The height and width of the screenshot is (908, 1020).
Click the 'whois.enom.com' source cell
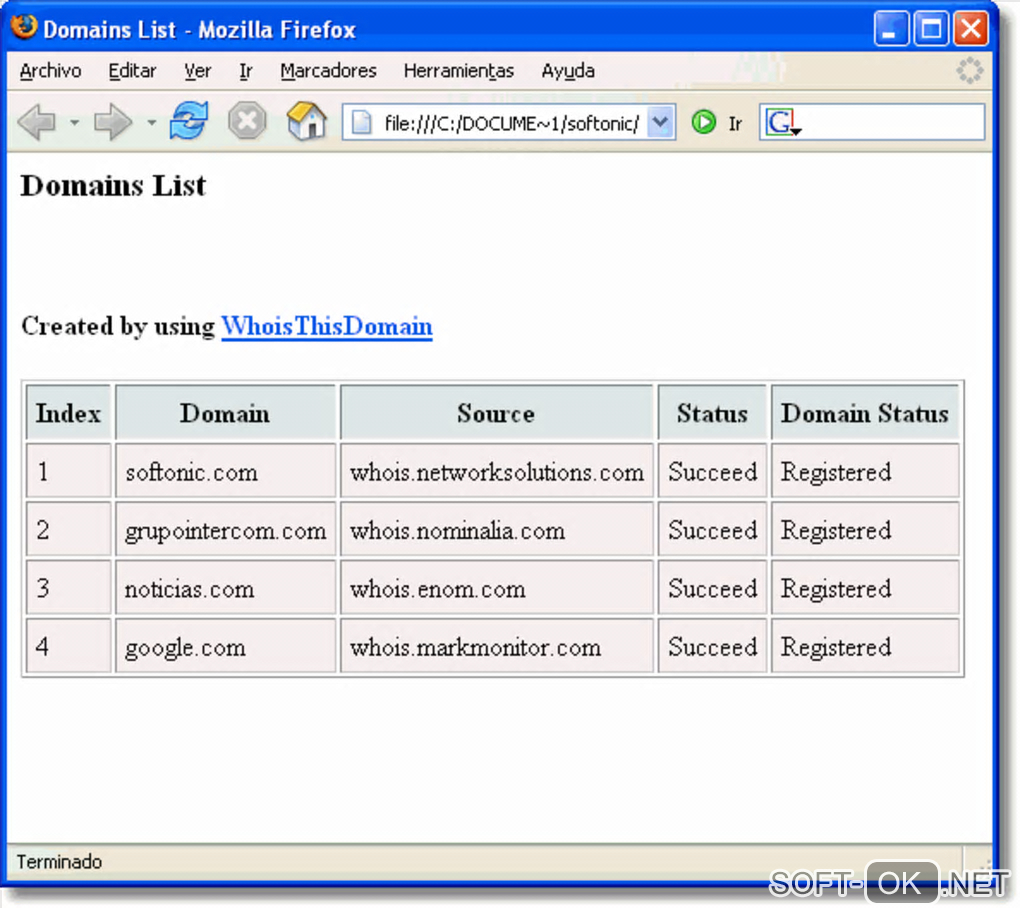[x=496, y=588]
